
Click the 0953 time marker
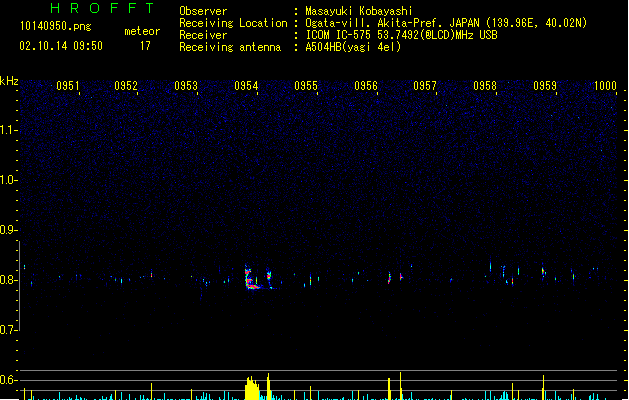tap(186, 86)
